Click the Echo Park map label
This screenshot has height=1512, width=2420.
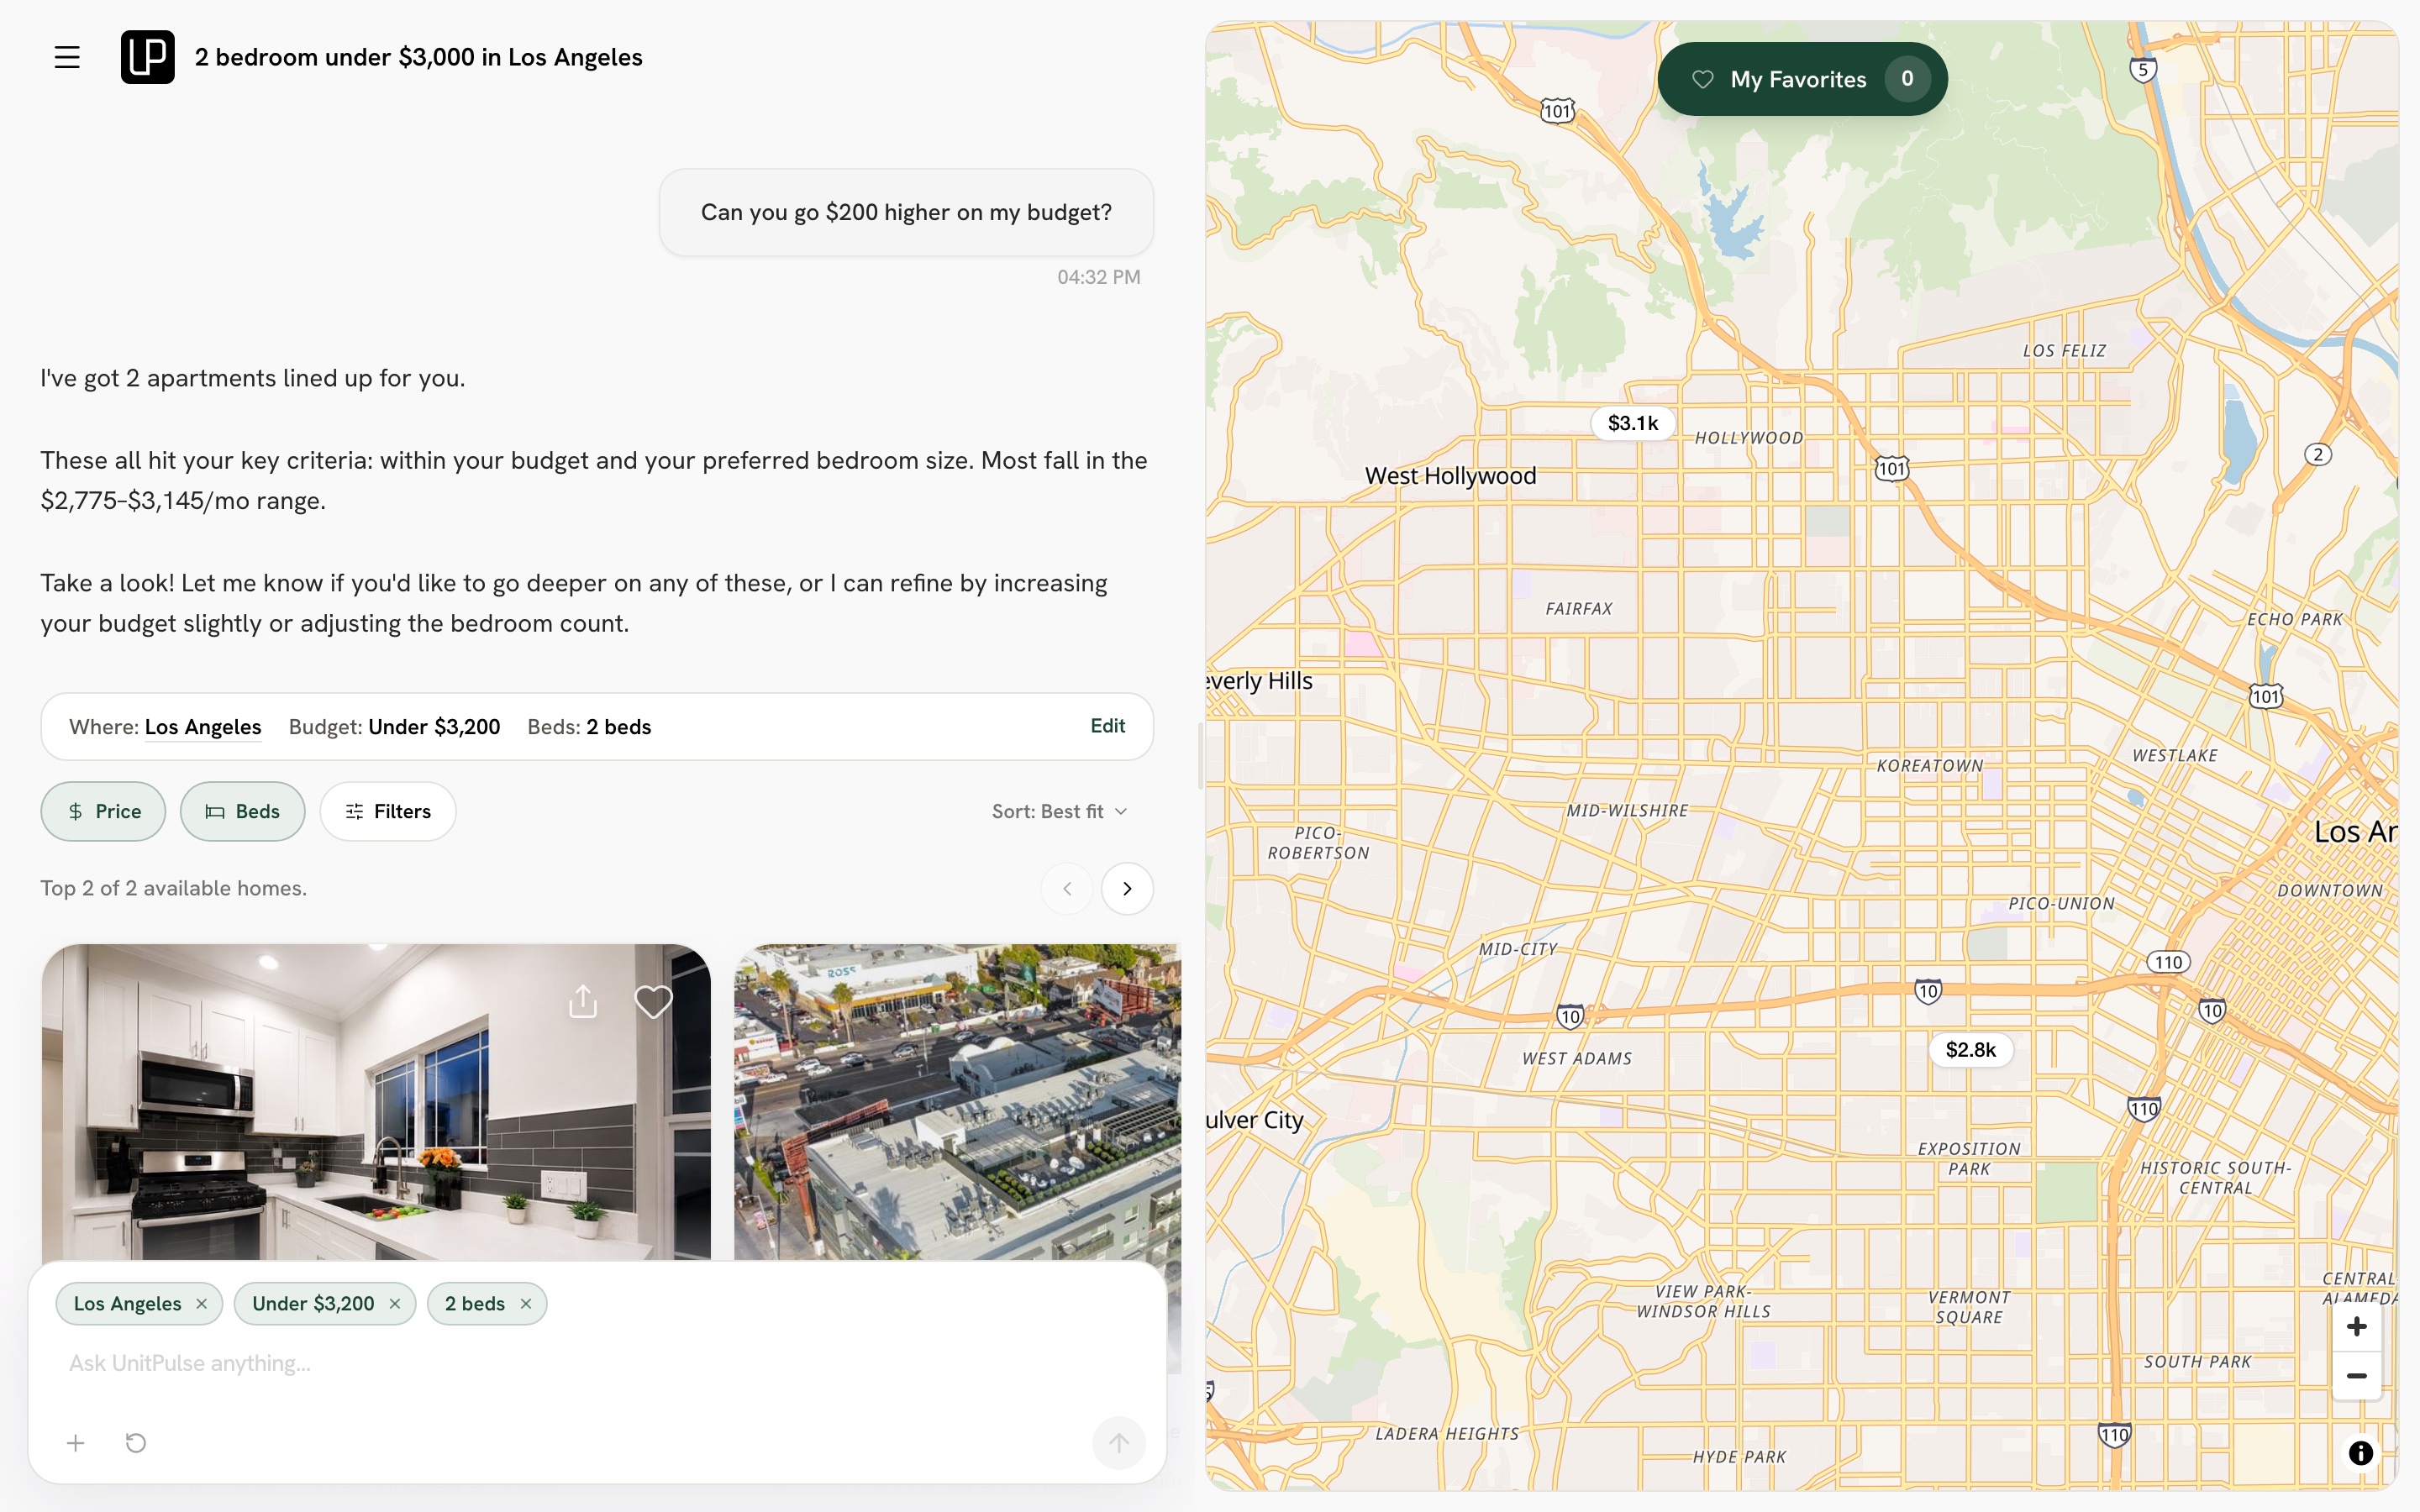(2295, 620)
